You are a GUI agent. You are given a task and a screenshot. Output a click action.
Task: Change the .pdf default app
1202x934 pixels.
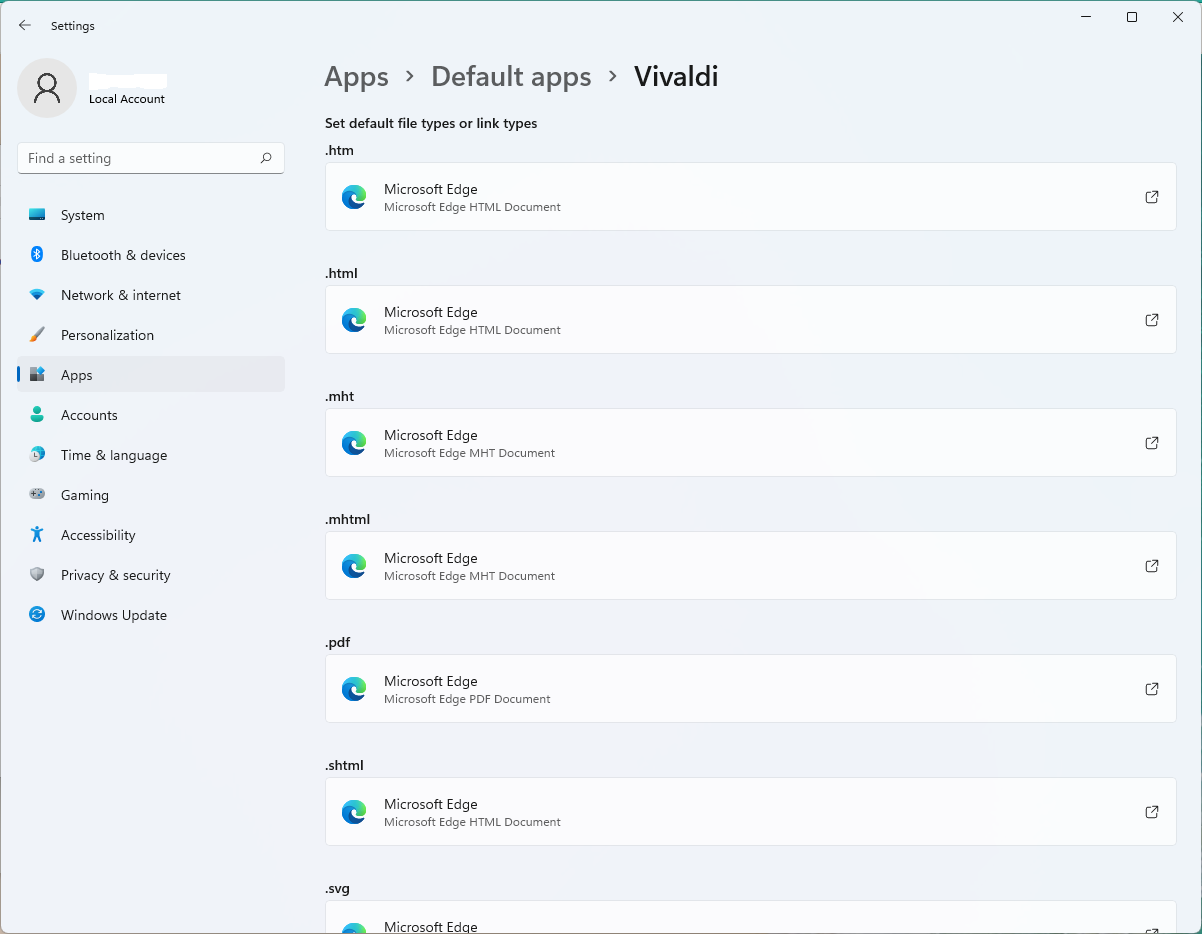tap(751, 689)
